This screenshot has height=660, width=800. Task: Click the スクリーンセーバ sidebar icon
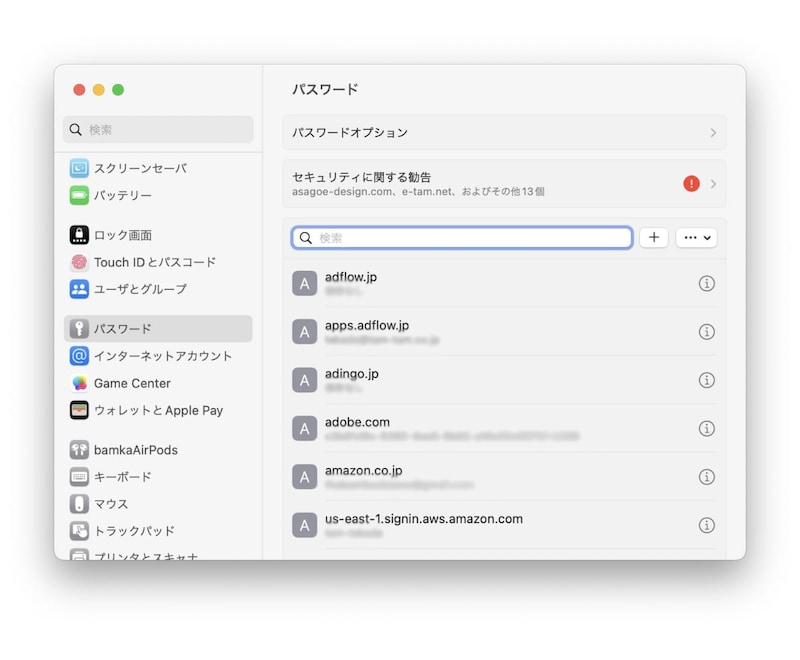click(x=81, y=168)
